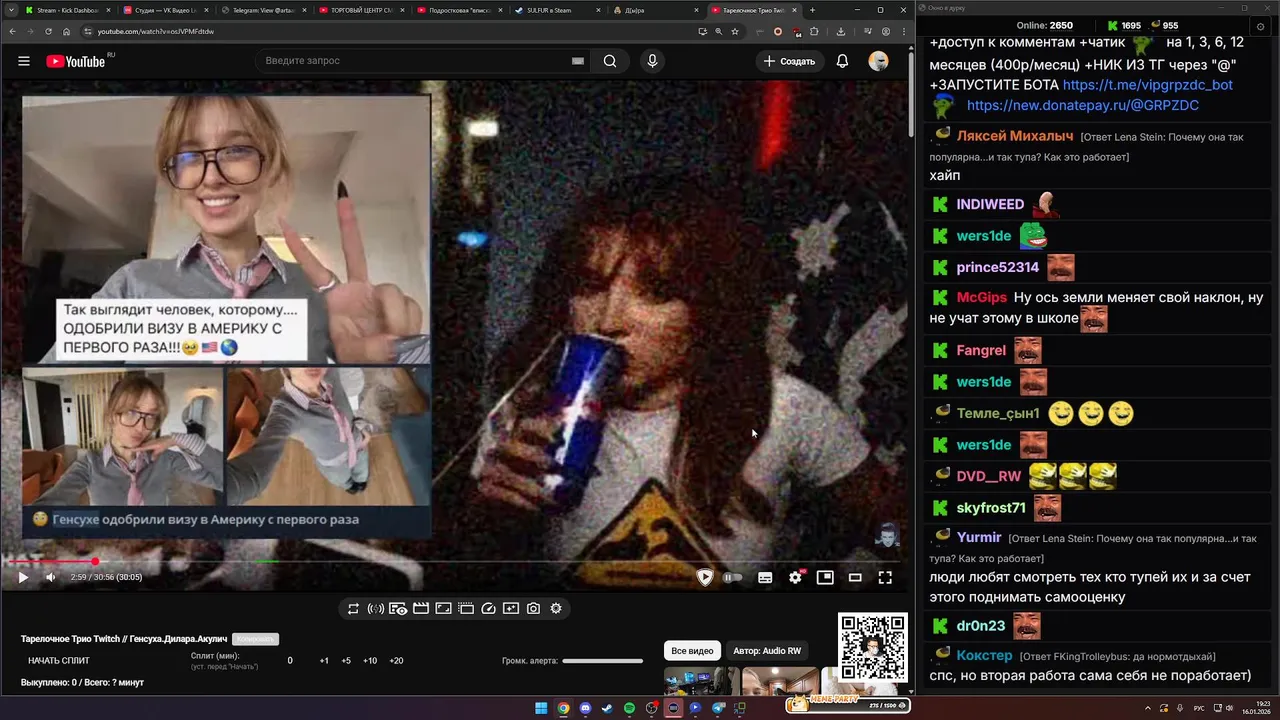Open player settings gear
Viewport: 1280px width, 720px height.
click(795, 577)
